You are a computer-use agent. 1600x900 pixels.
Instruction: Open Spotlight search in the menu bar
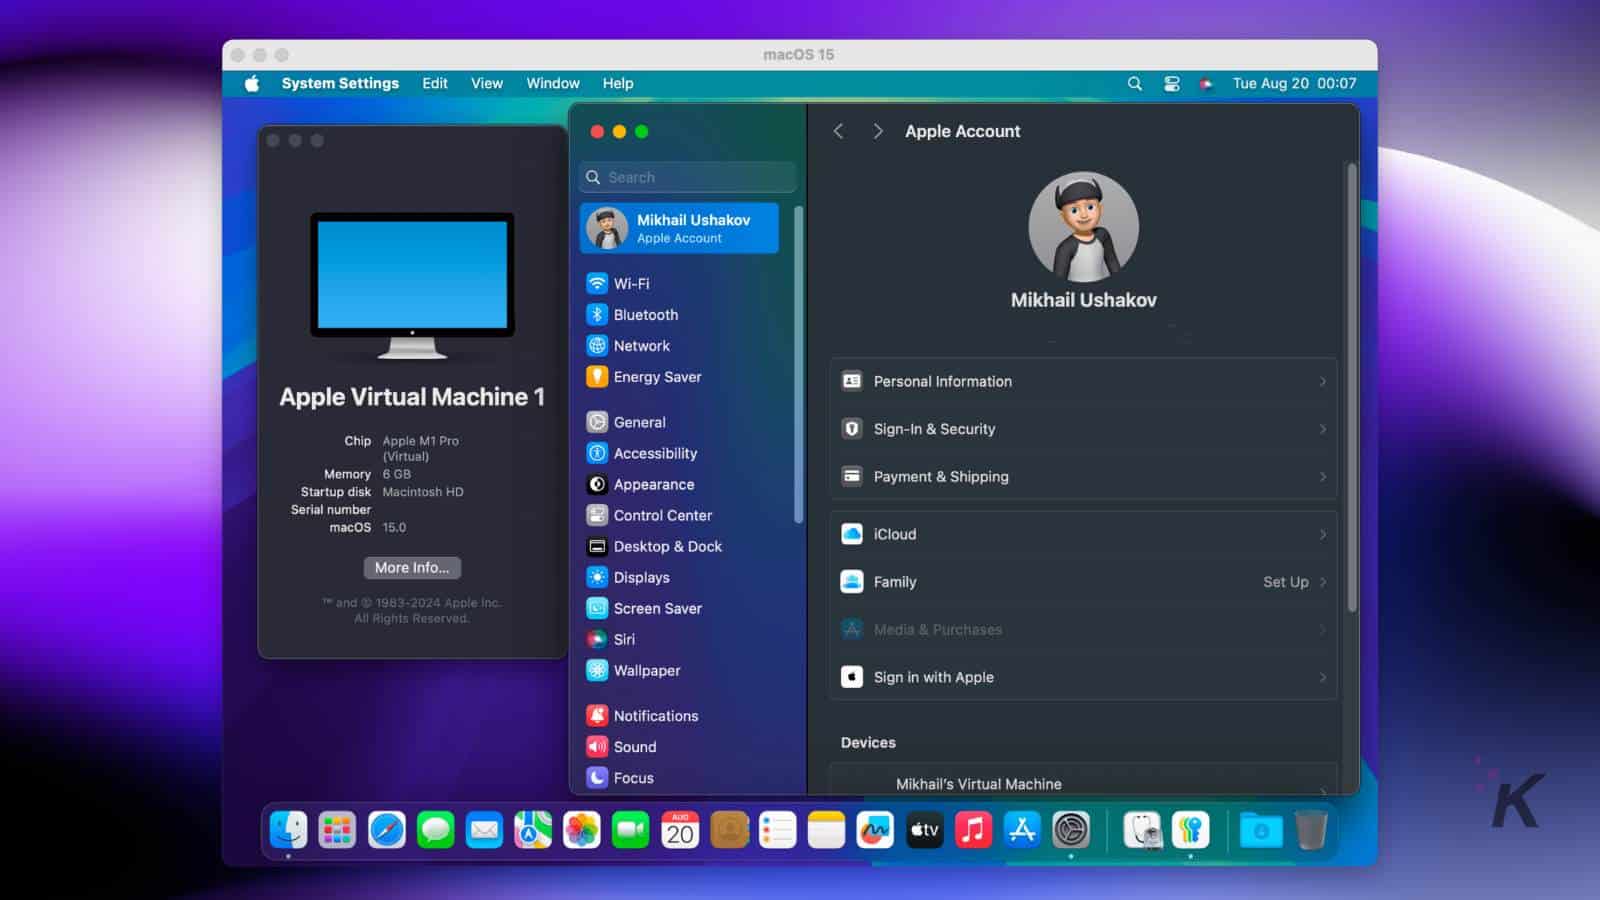tap(1134, 83)
